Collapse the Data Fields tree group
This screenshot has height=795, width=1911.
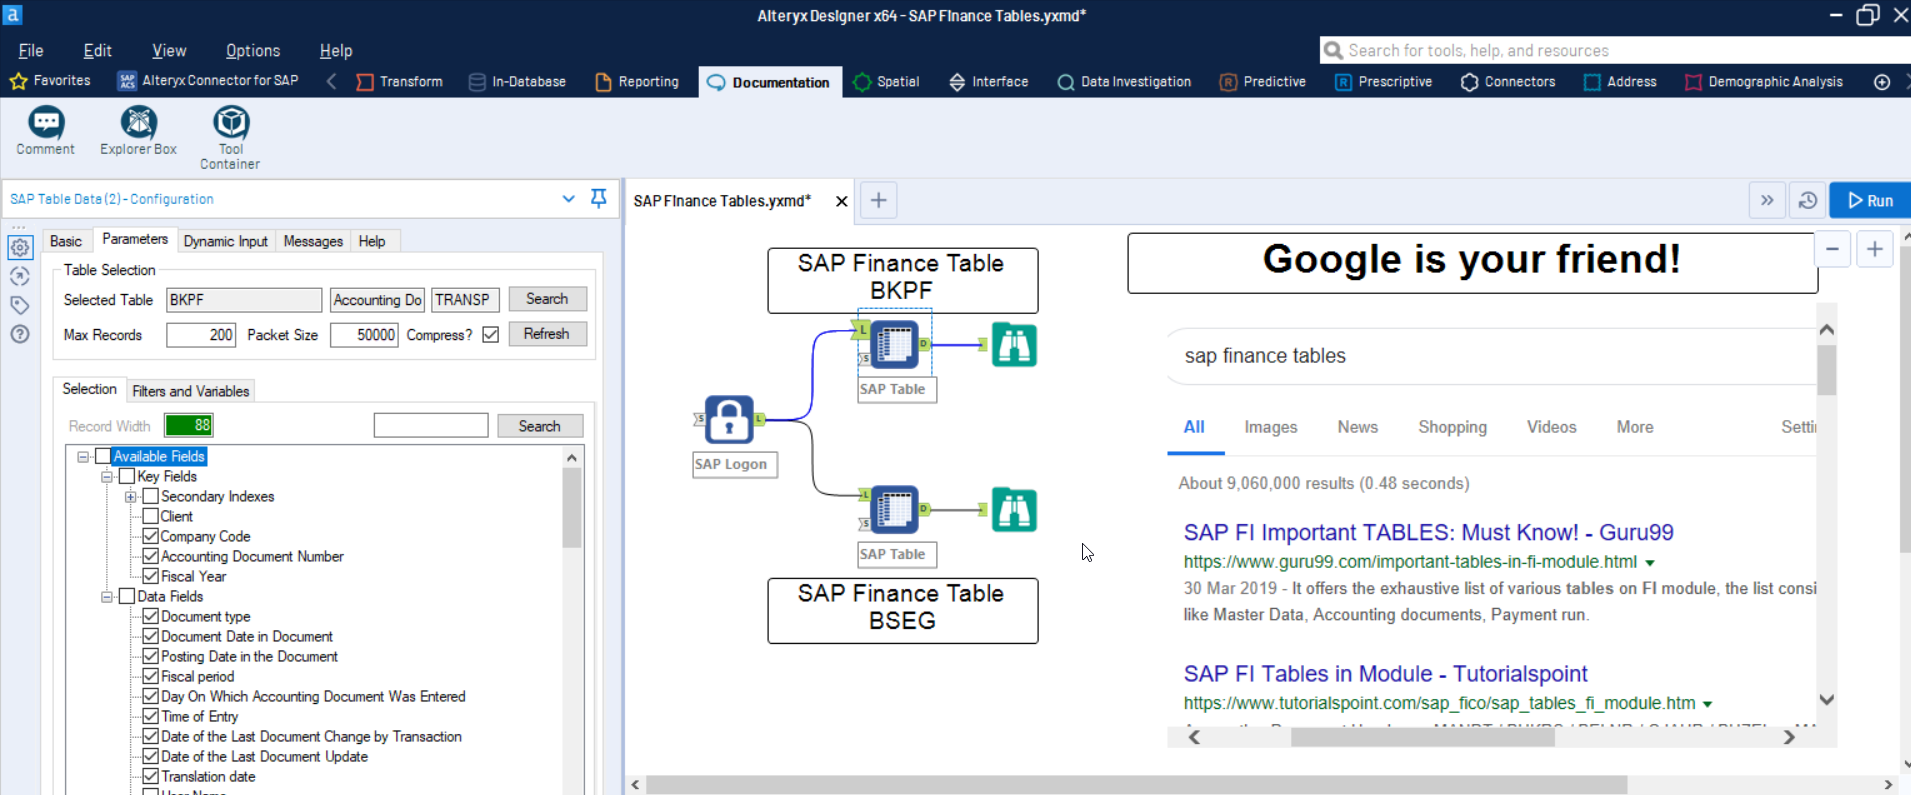point(107,597)
